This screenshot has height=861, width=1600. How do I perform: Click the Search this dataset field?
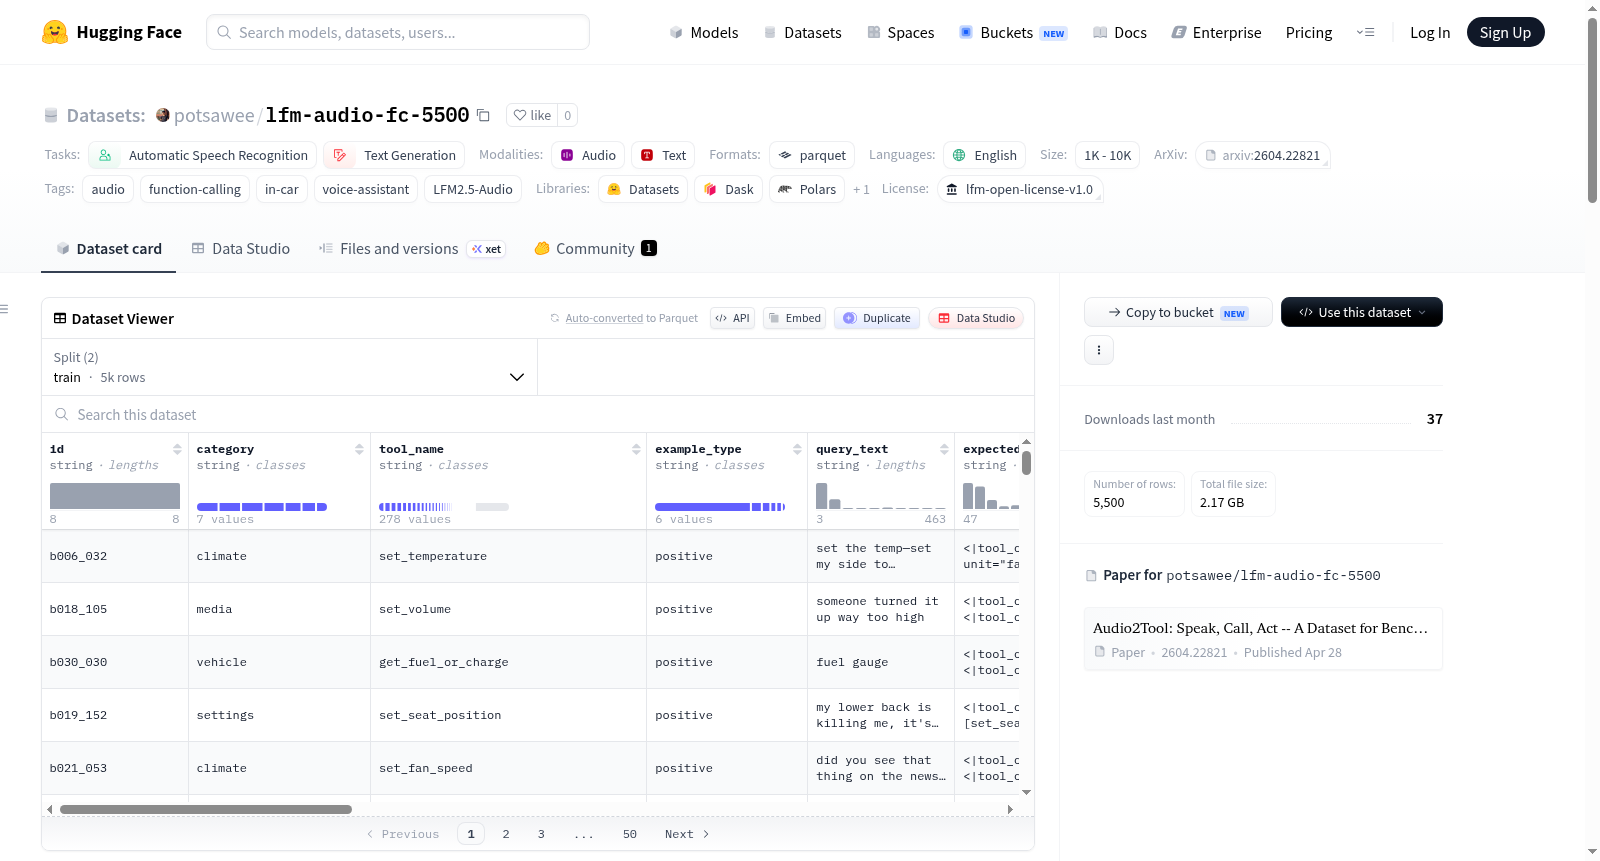pos(538,414)
